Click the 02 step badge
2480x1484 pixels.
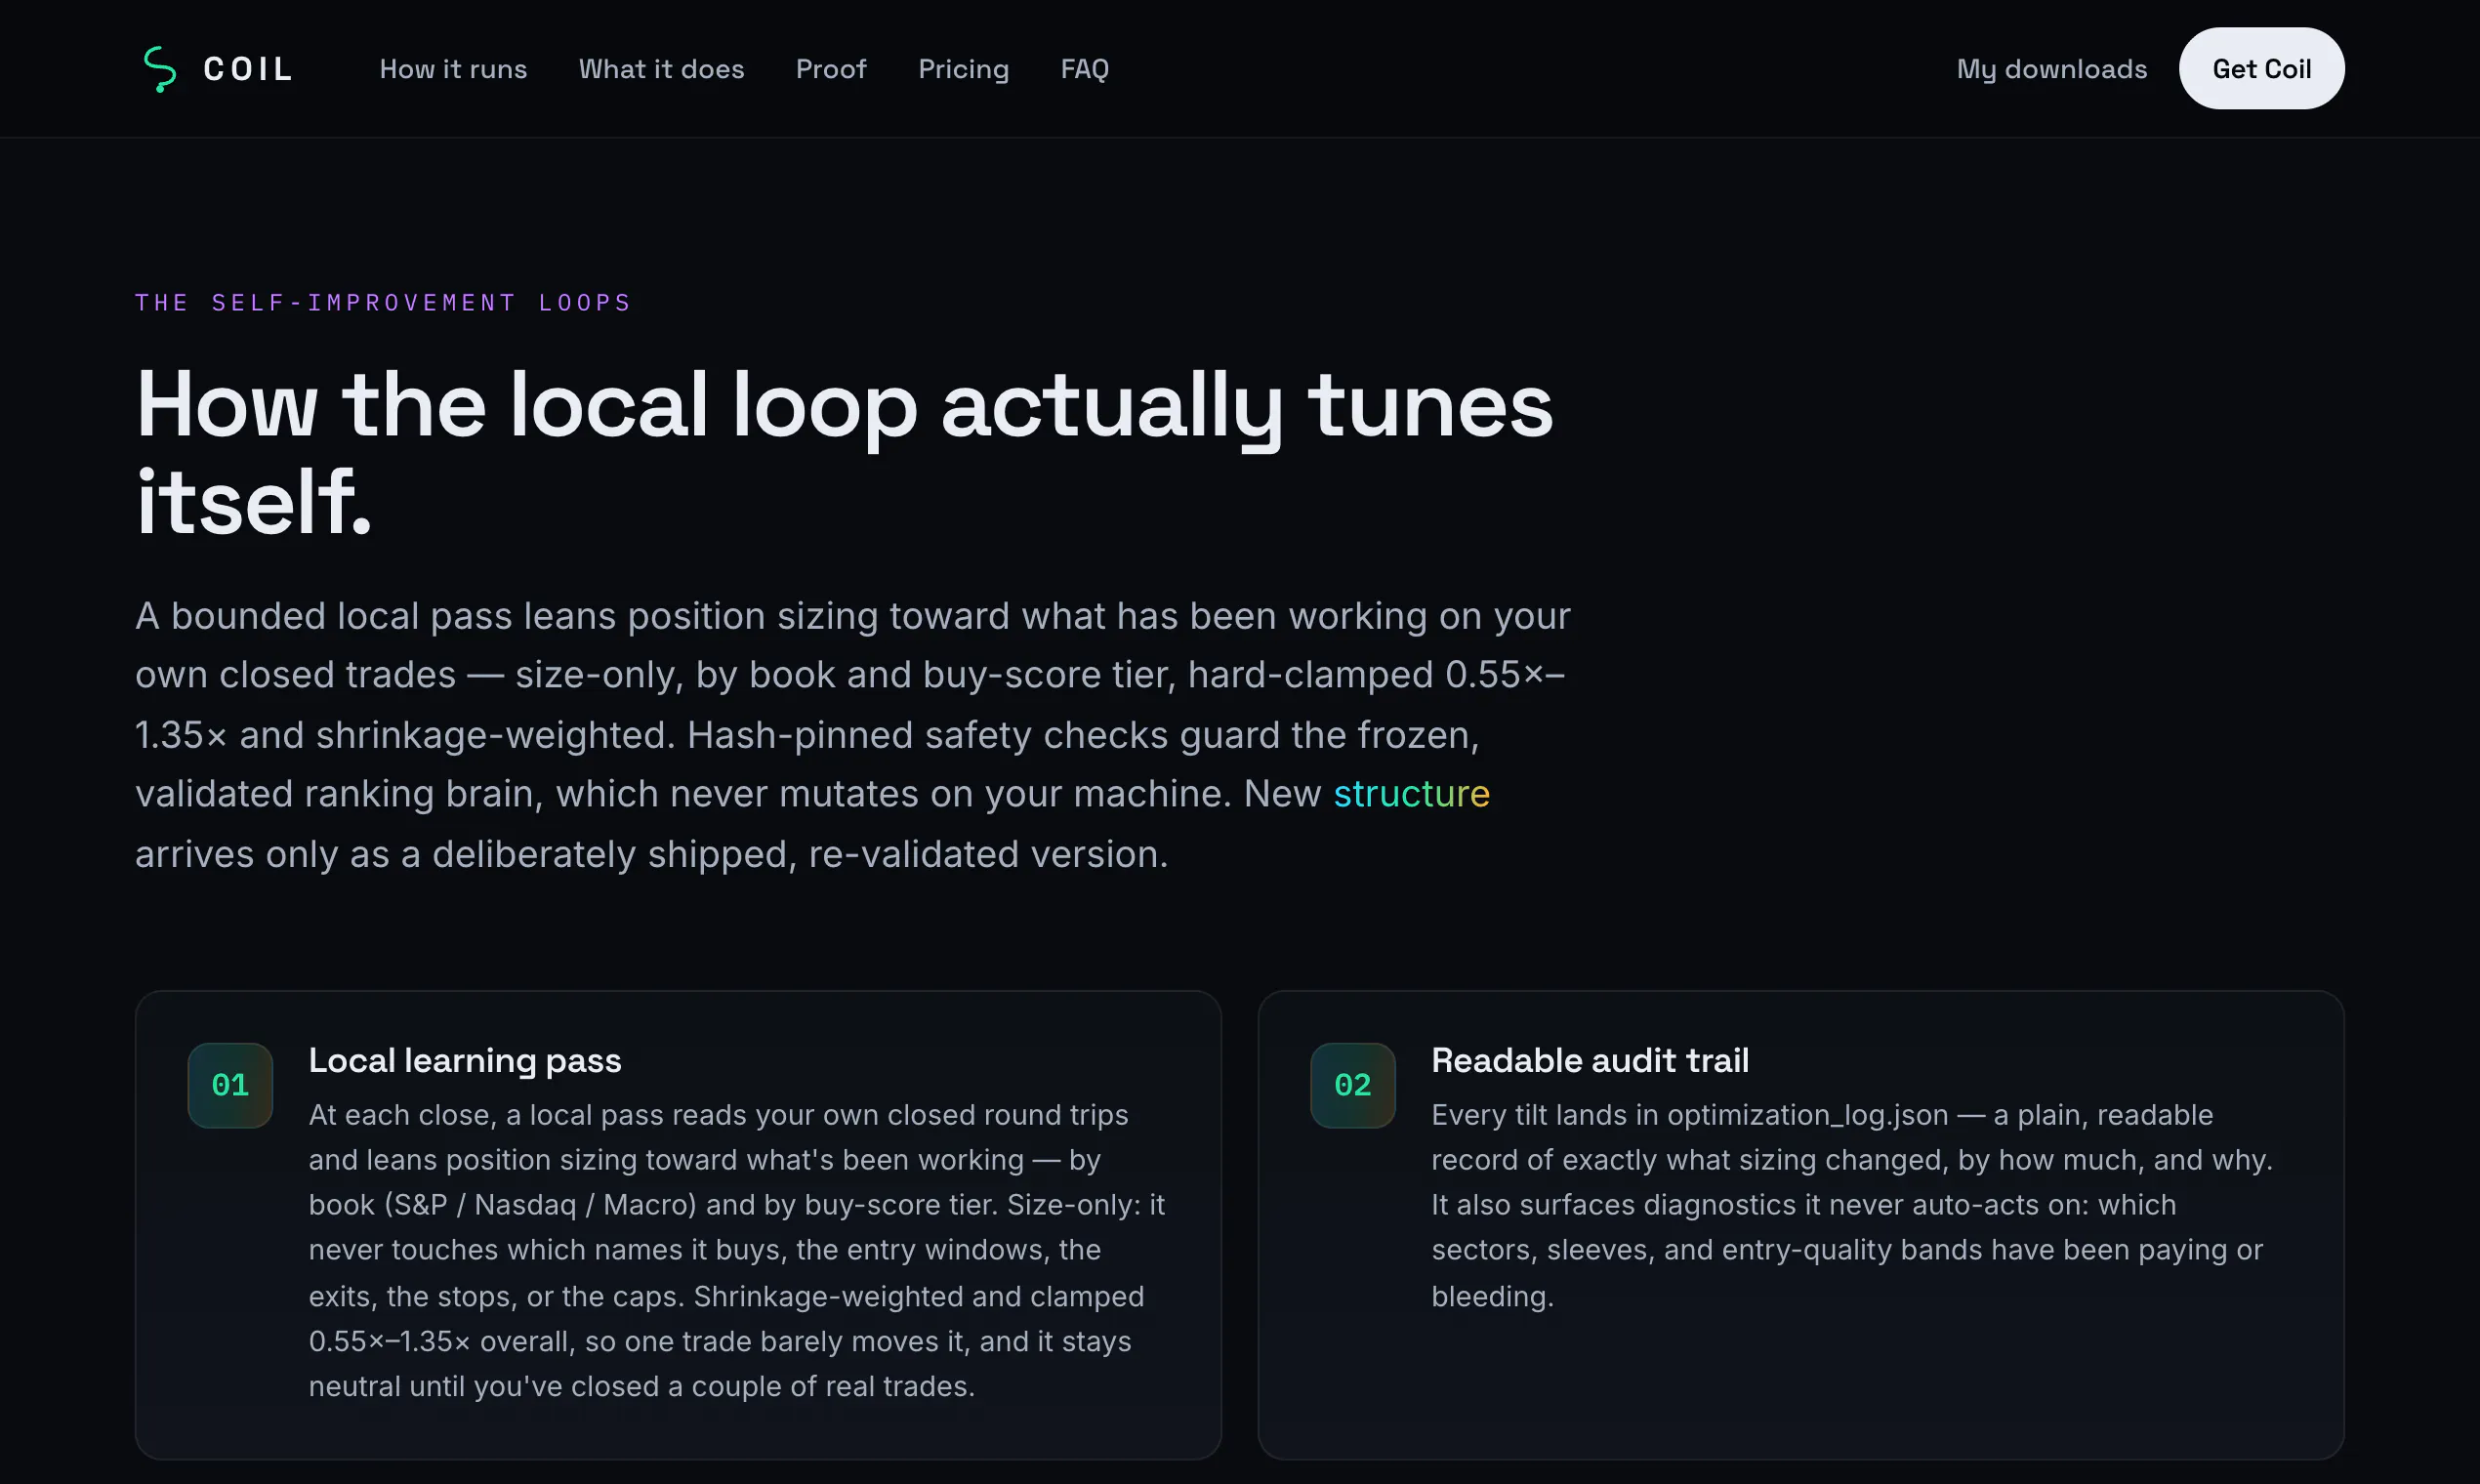[x=1352, y=1085]
